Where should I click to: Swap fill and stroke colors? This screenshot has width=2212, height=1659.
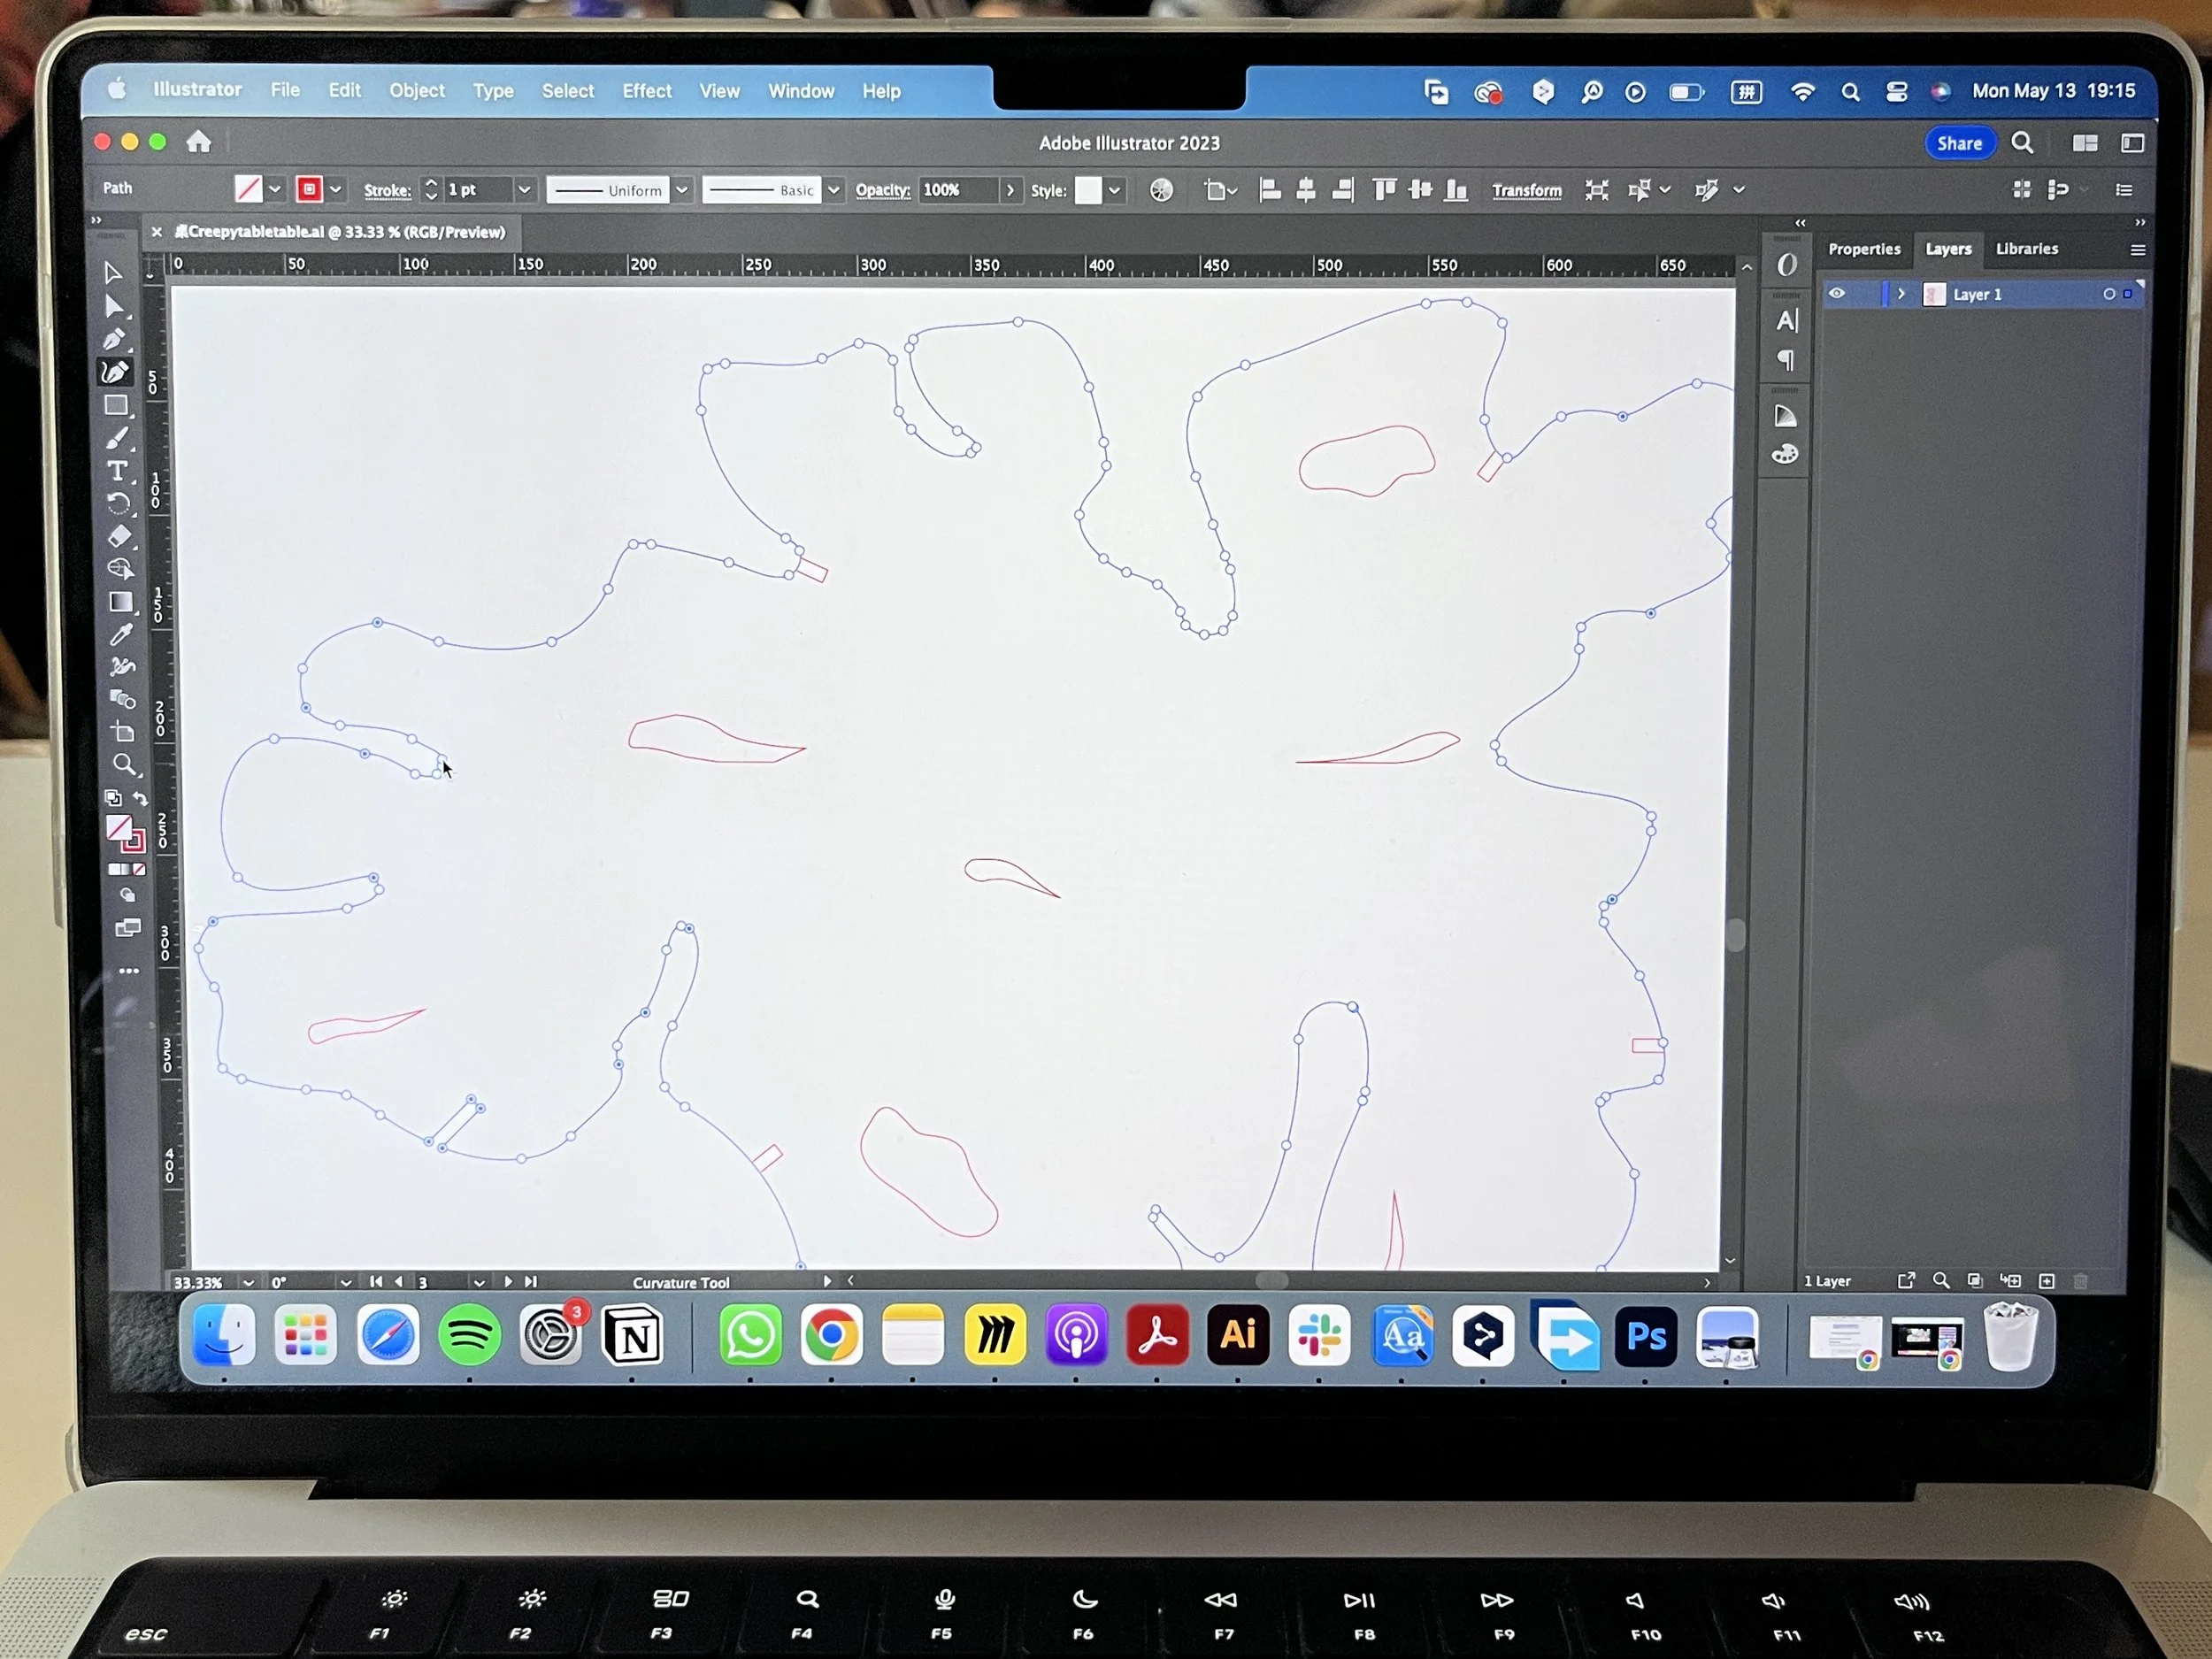click(141, 799)
